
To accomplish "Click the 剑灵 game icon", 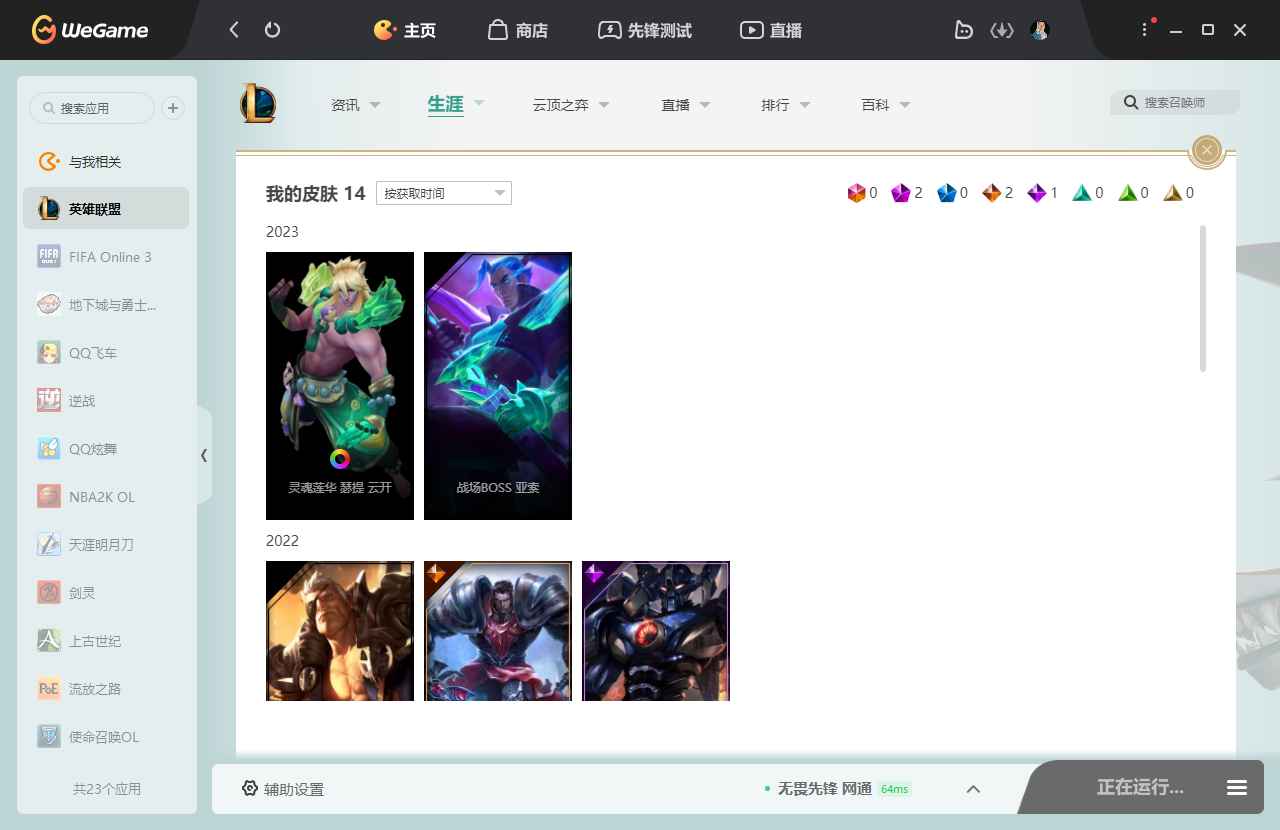I will pos(49,593).
